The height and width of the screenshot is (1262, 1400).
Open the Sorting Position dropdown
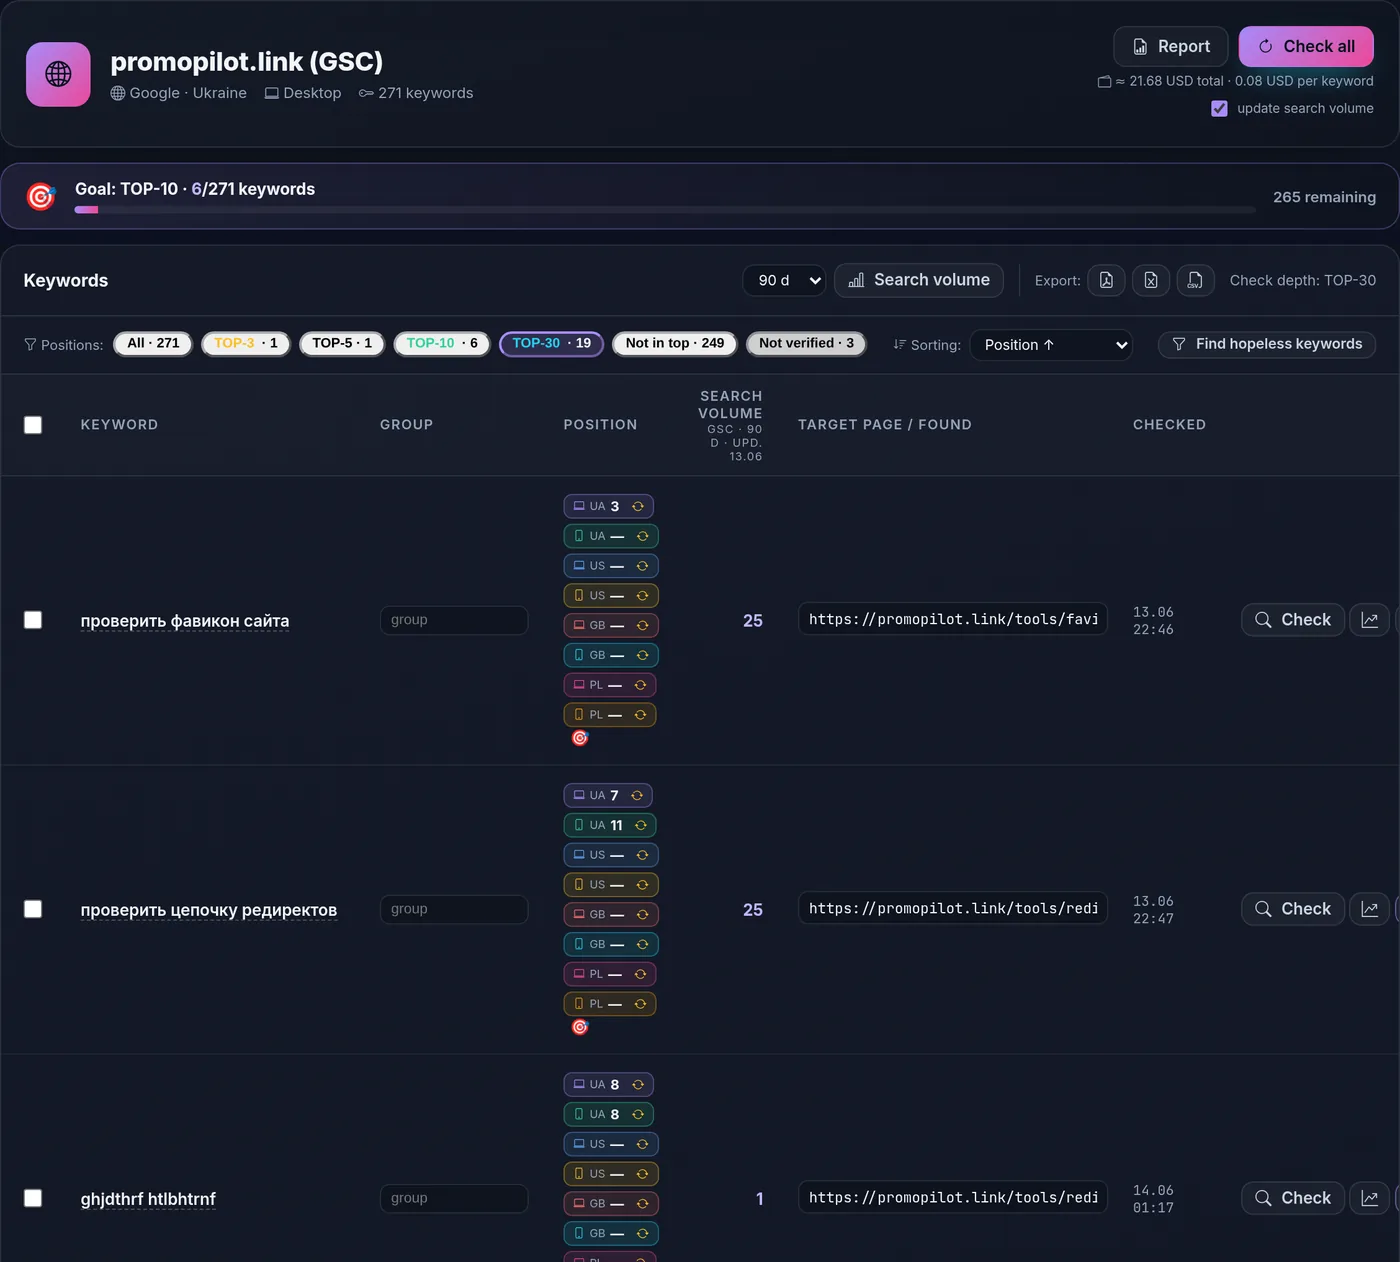pos(1051,345)
